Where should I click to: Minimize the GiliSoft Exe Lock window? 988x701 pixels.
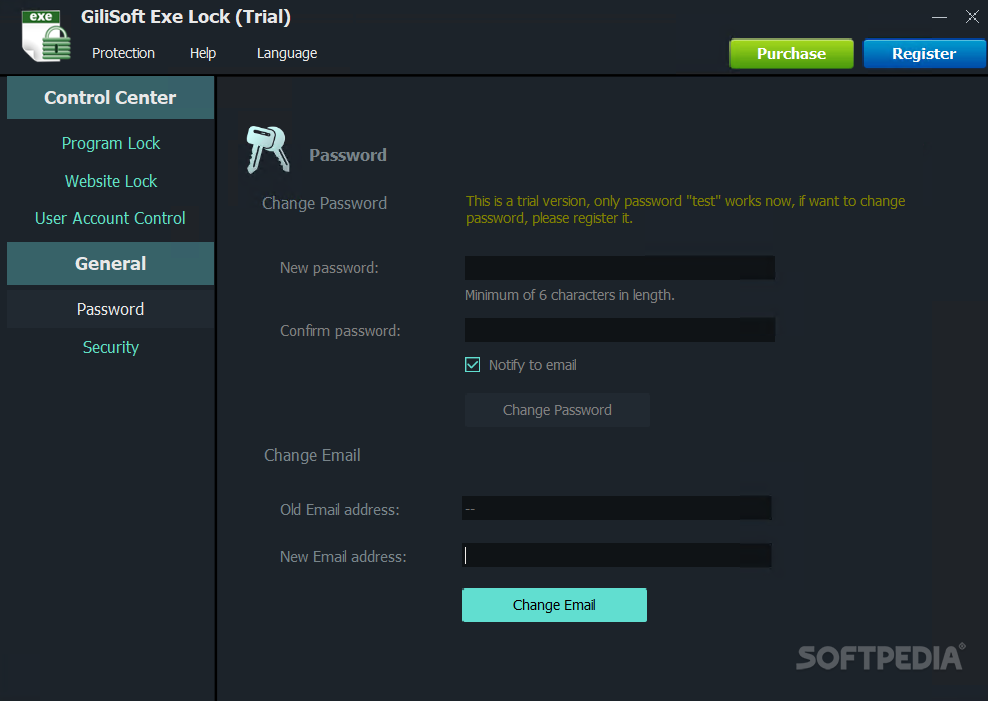(x=939, y=17)
